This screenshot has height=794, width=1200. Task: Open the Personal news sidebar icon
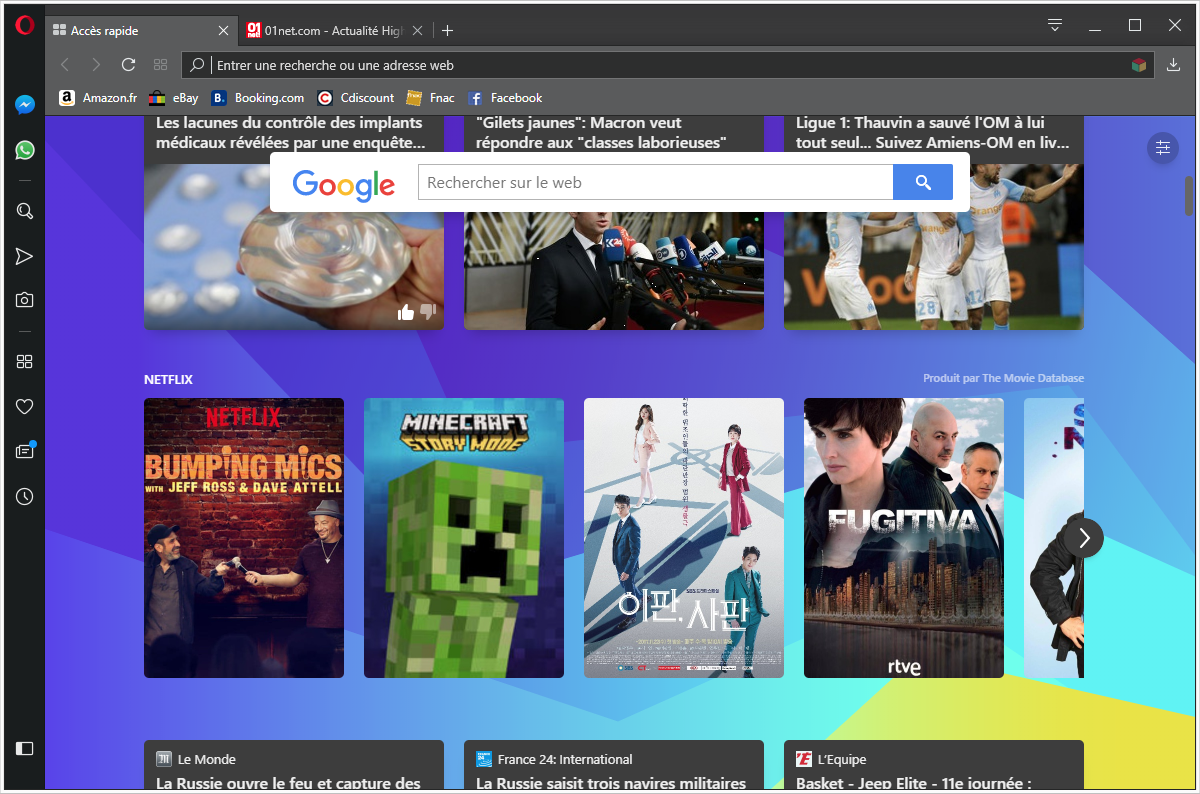(25, 452)
